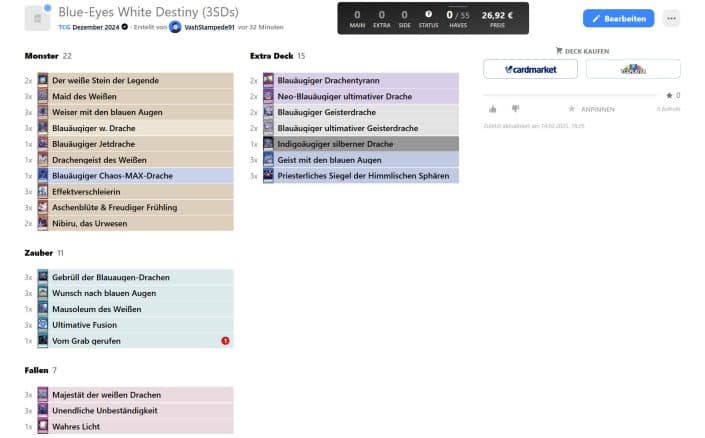The image size is (705, 438).
Task: Click the Blauäugiger Geisterdrache card art icon
Action: [268, 112]
